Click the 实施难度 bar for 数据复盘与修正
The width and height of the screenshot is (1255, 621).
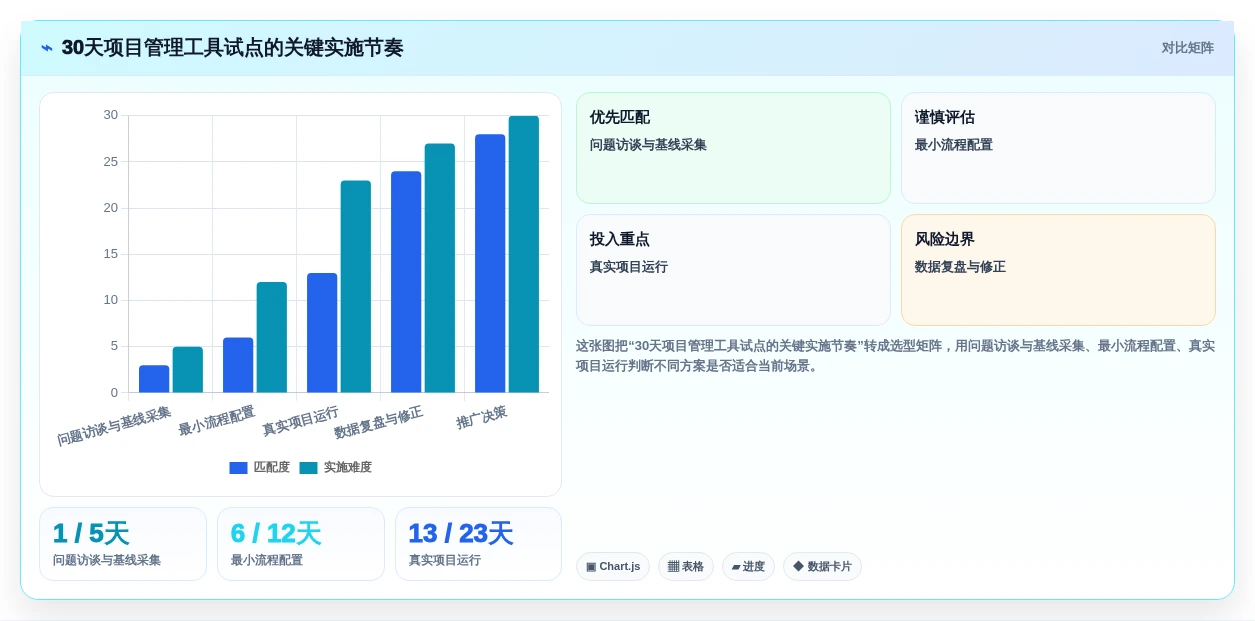coord(440,268)
